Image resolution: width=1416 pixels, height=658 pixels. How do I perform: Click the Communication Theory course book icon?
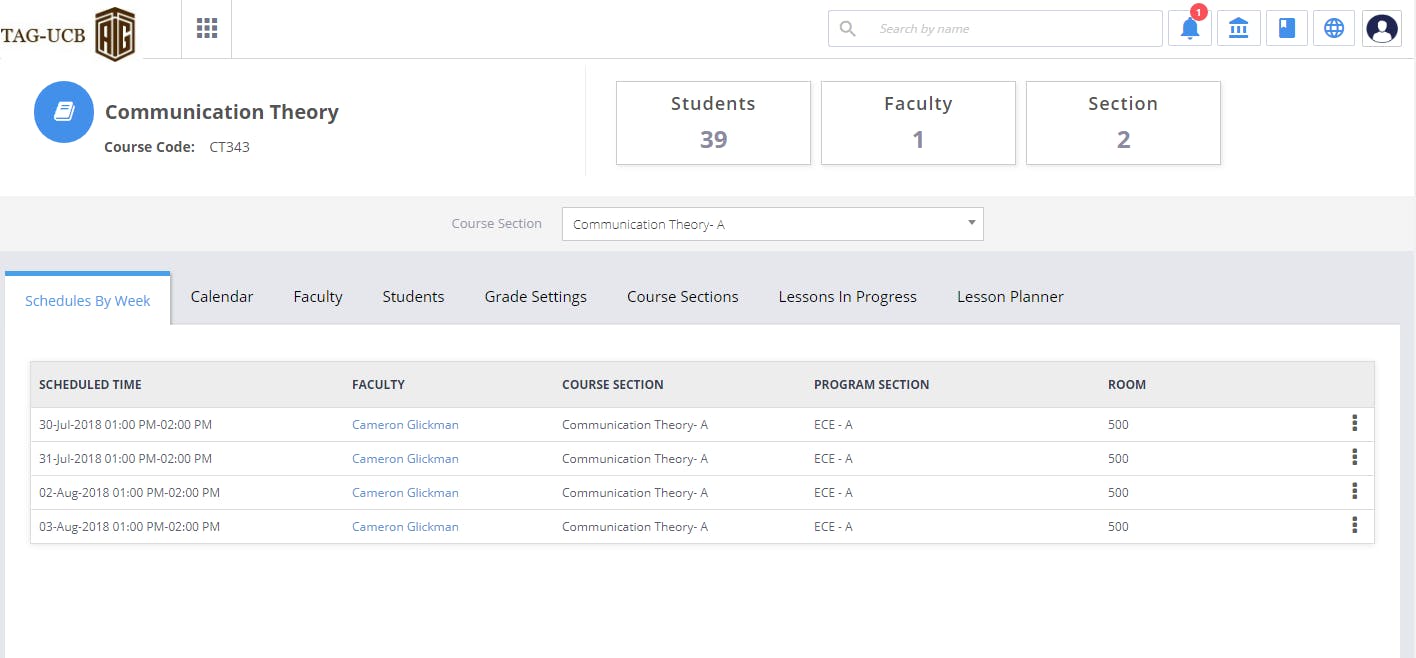[x=63, y=111]
